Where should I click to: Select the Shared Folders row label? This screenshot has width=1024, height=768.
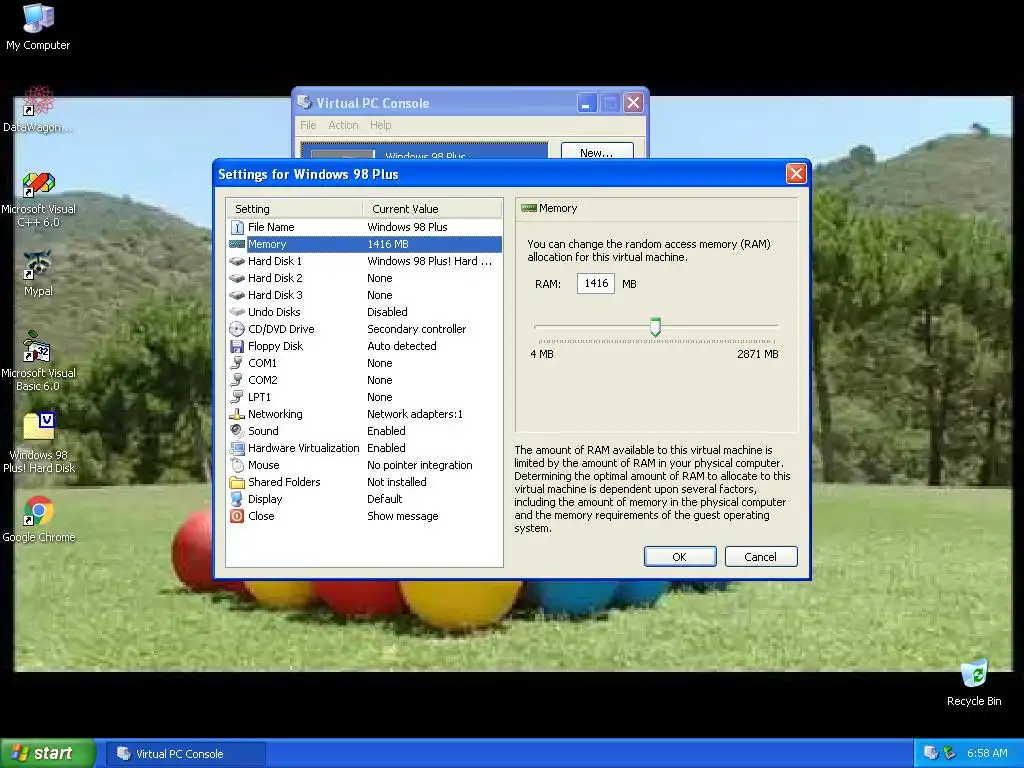(284, 482)
